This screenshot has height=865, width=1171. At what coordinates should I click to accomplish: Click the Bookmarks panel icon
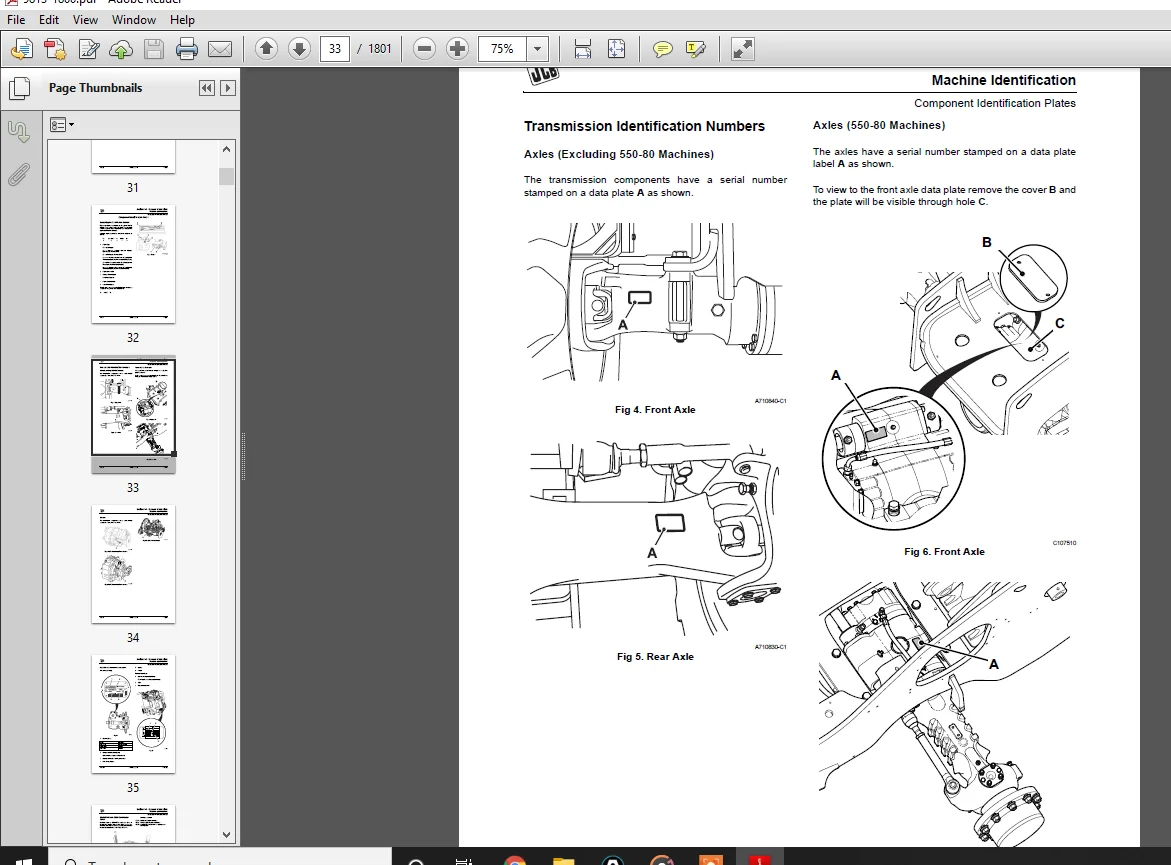(x=19, y=131)
